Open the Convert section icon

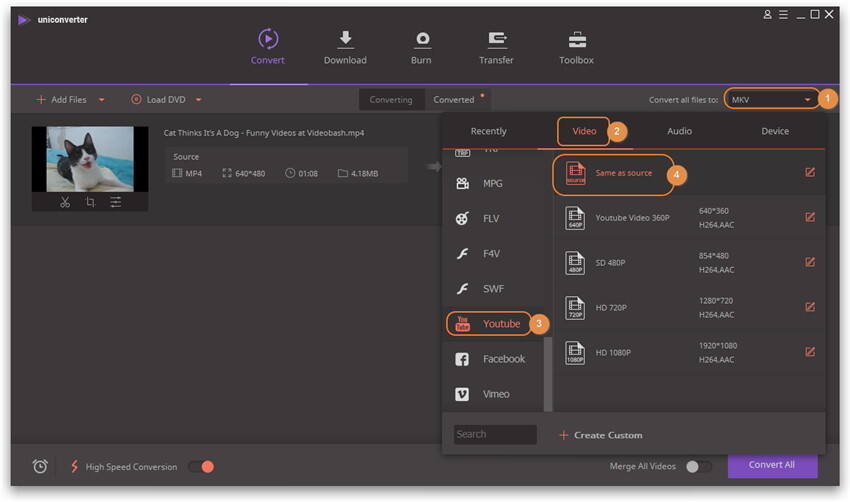point(268,39)
